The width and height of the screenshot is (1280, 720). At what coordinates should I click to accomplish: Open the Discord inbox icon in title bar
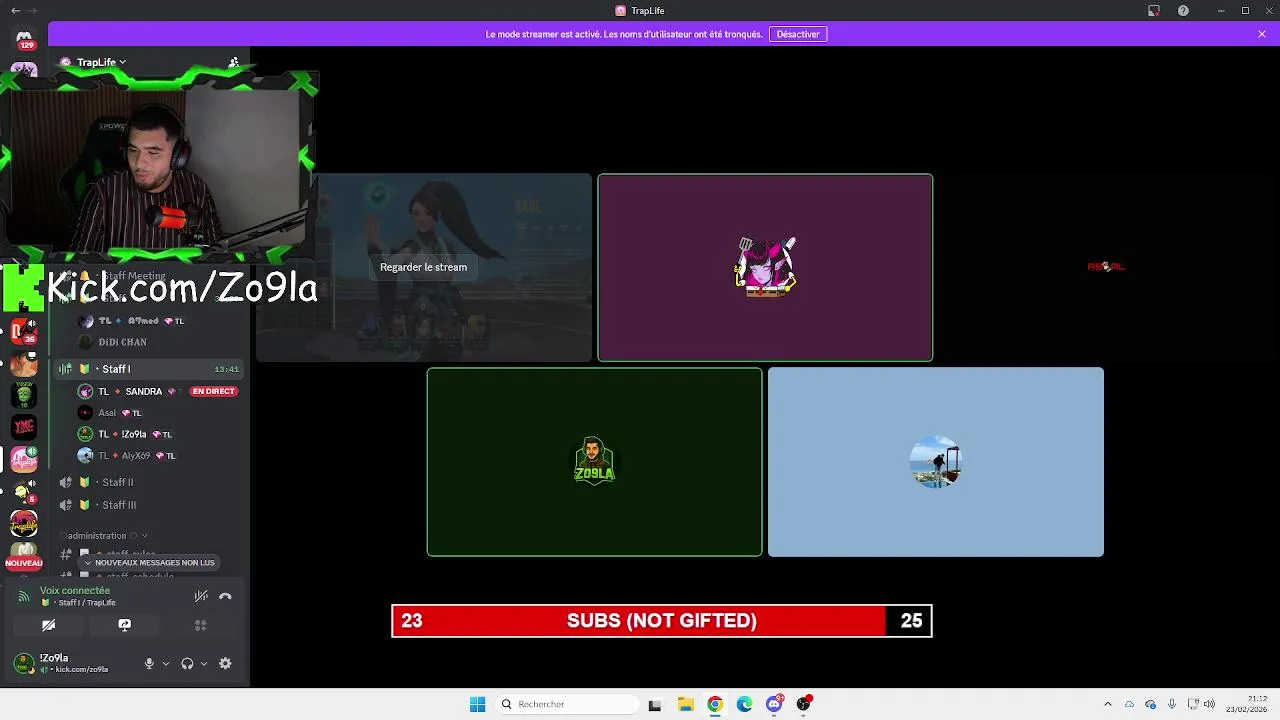pos(1154,10)
